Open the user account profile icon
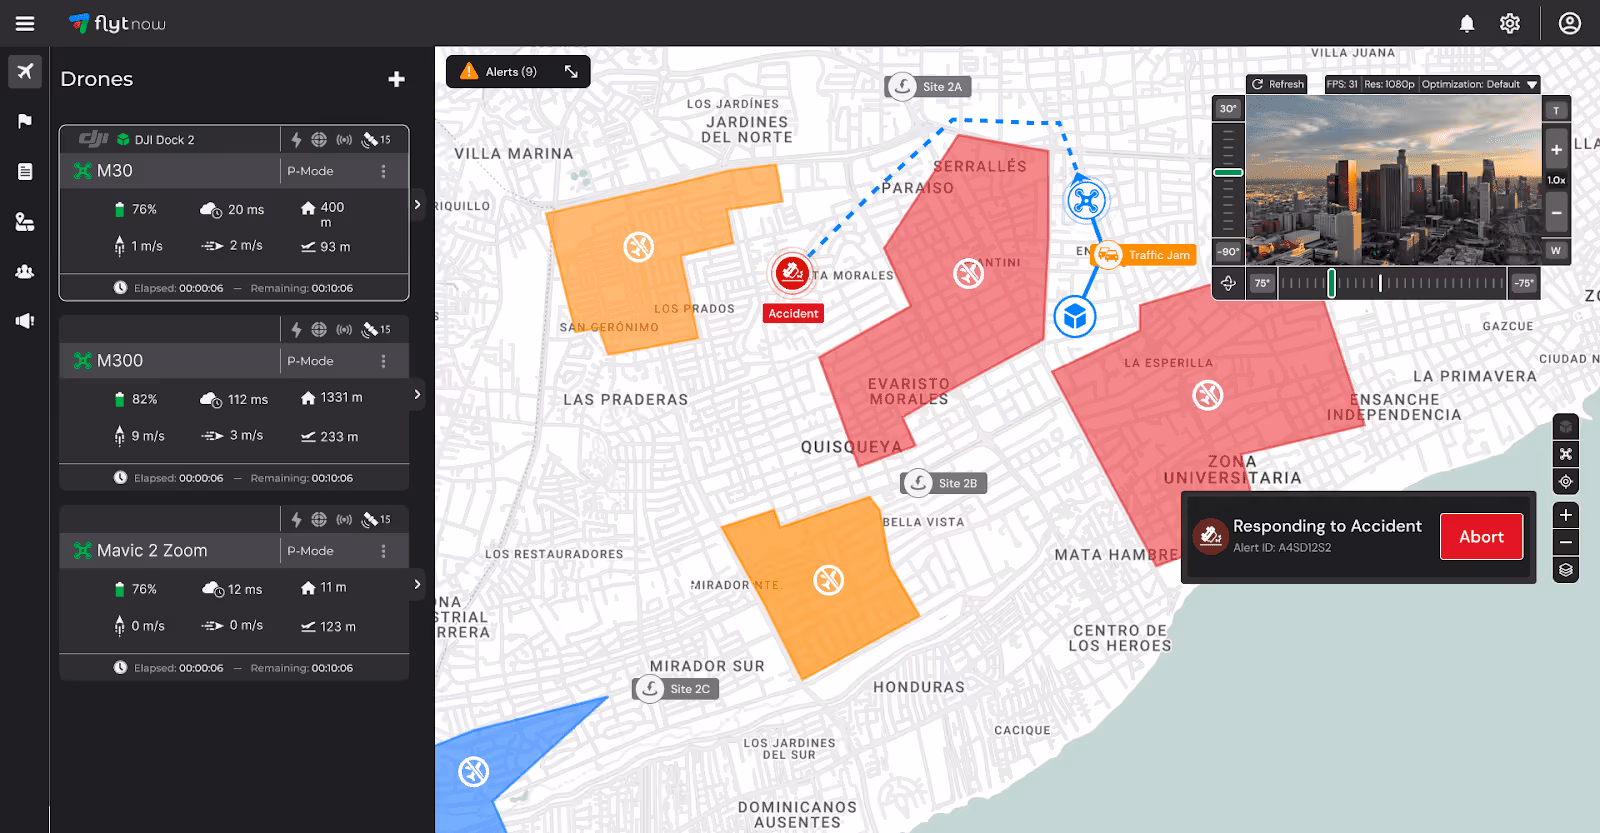The image size is (1600, 833). click(x=1570, y=23)
